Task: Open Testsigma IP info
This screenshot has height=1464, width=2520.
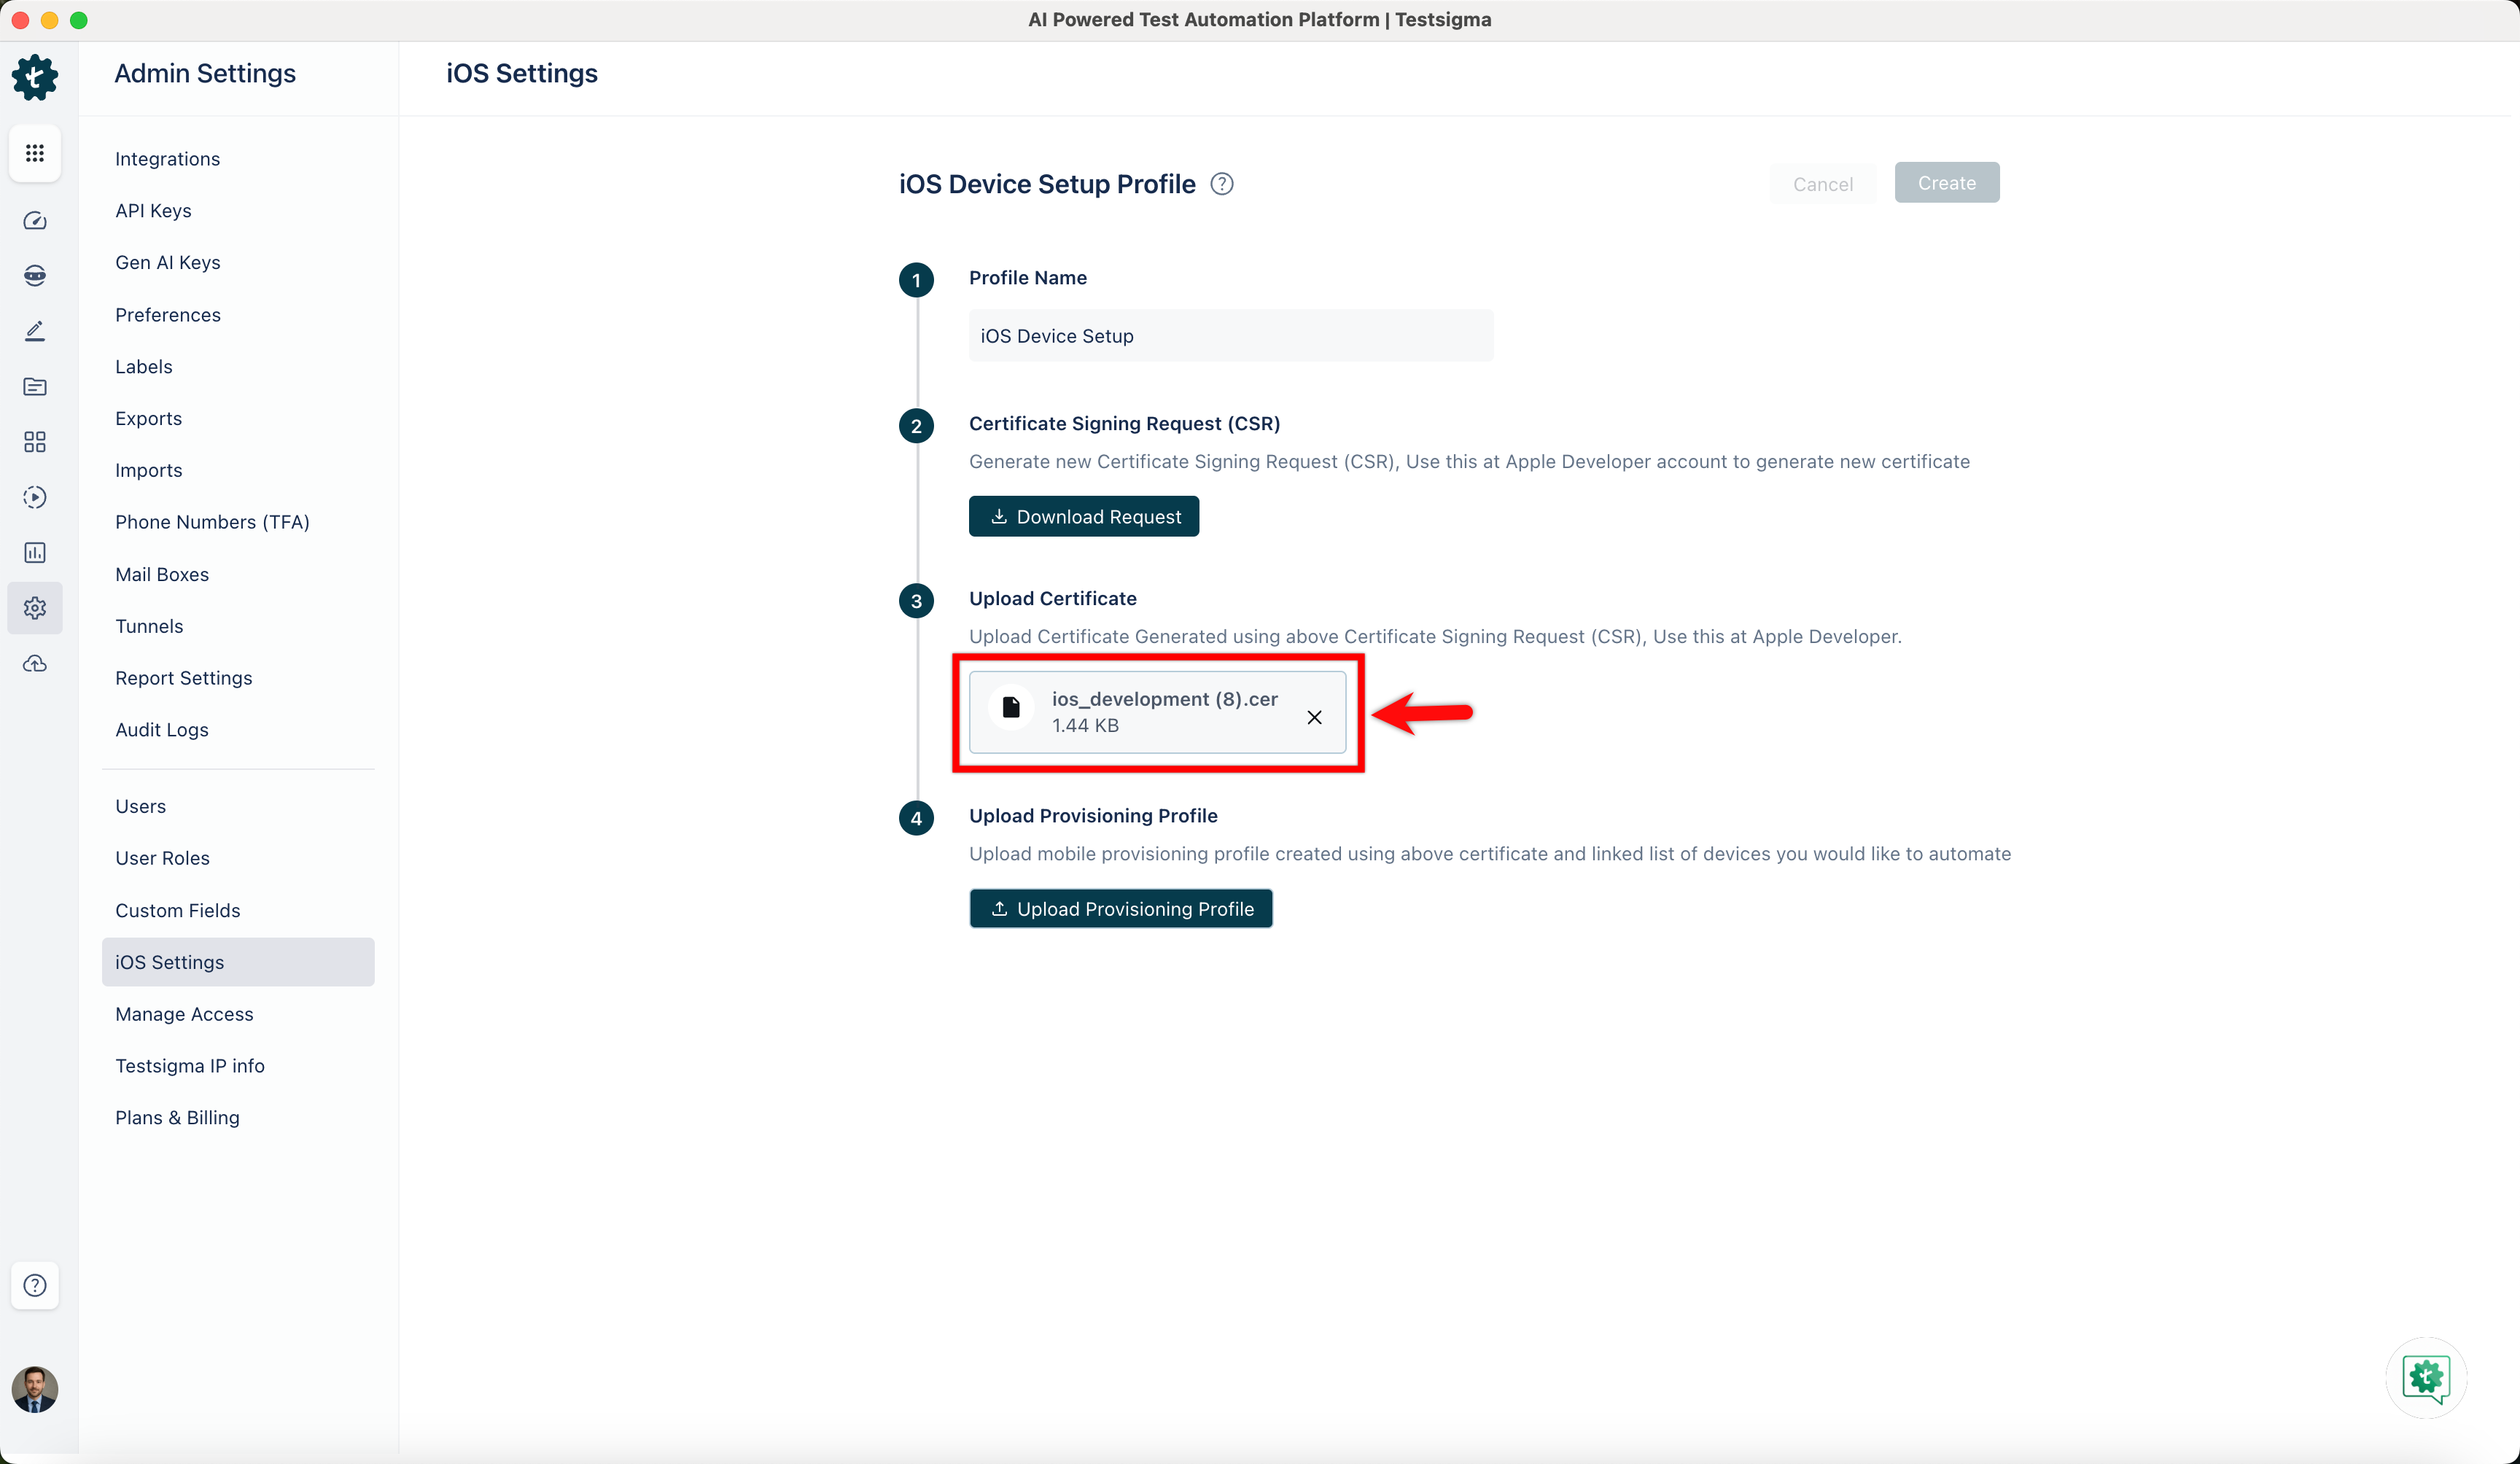Action: click(190, 1066)
